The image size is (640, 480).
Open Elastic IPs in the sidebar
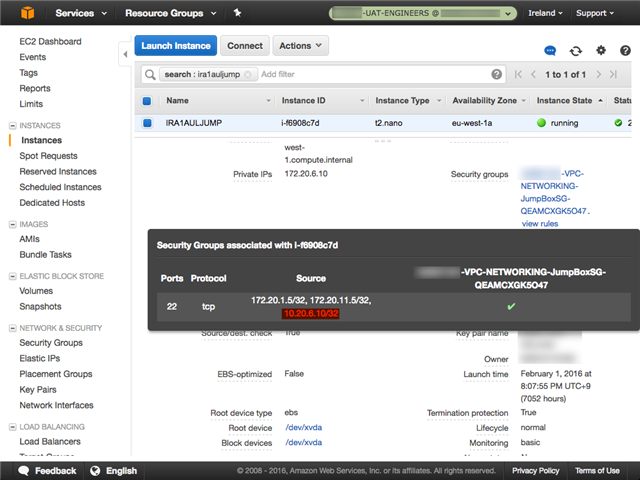pyautogui.click(x=40, y=358)
